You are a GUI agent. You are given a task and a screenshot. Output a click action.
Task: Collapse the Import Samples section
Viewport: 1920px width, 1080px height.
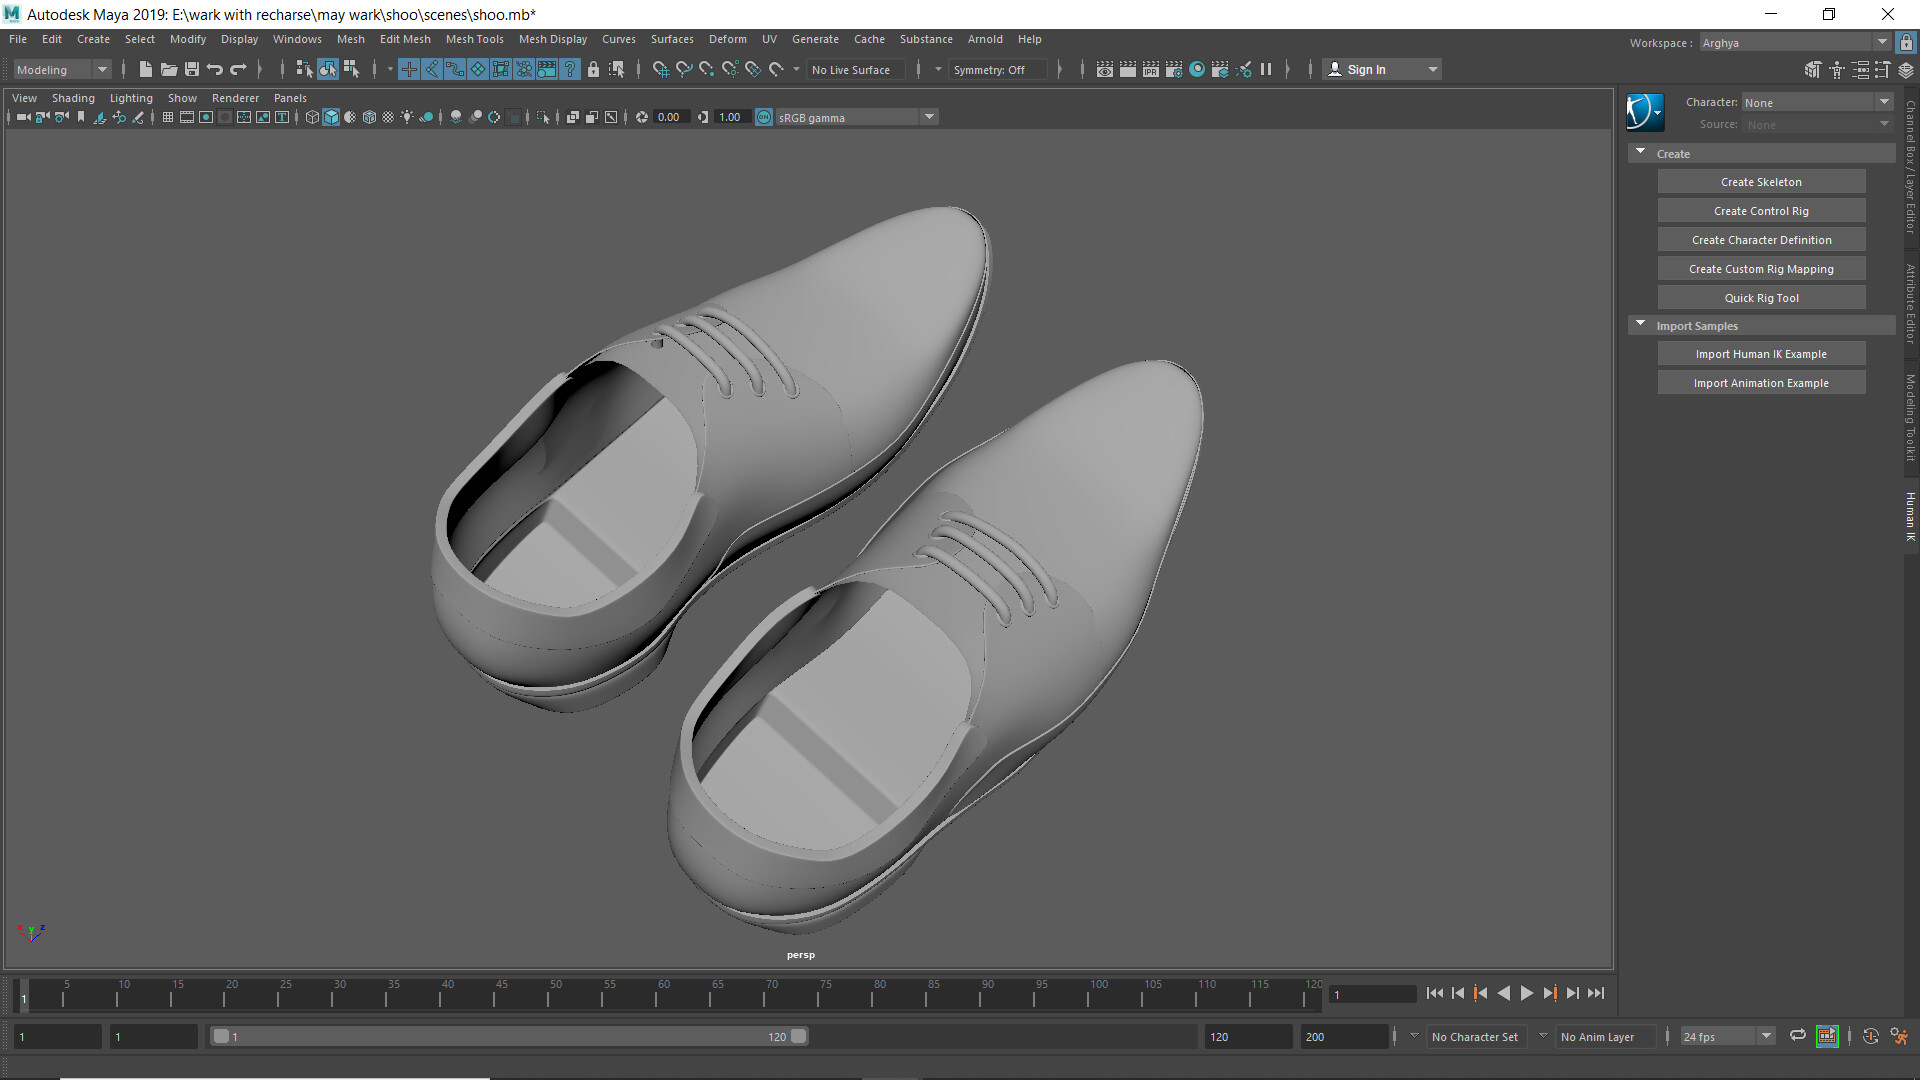coord(1640,325)
